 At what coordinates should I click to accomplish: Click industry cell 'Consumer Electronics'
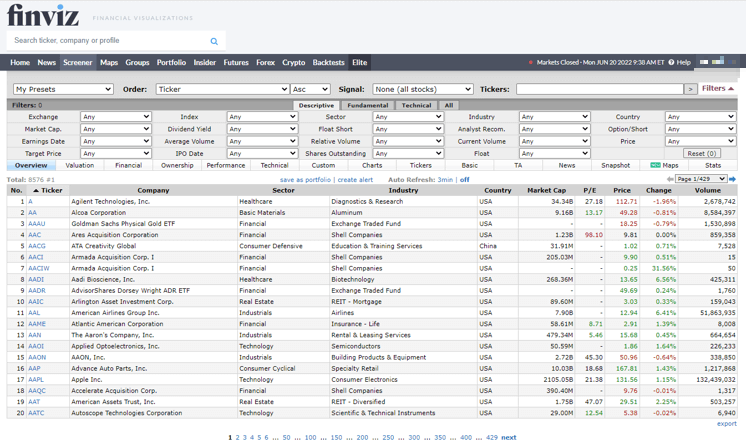tap(364, 380)
